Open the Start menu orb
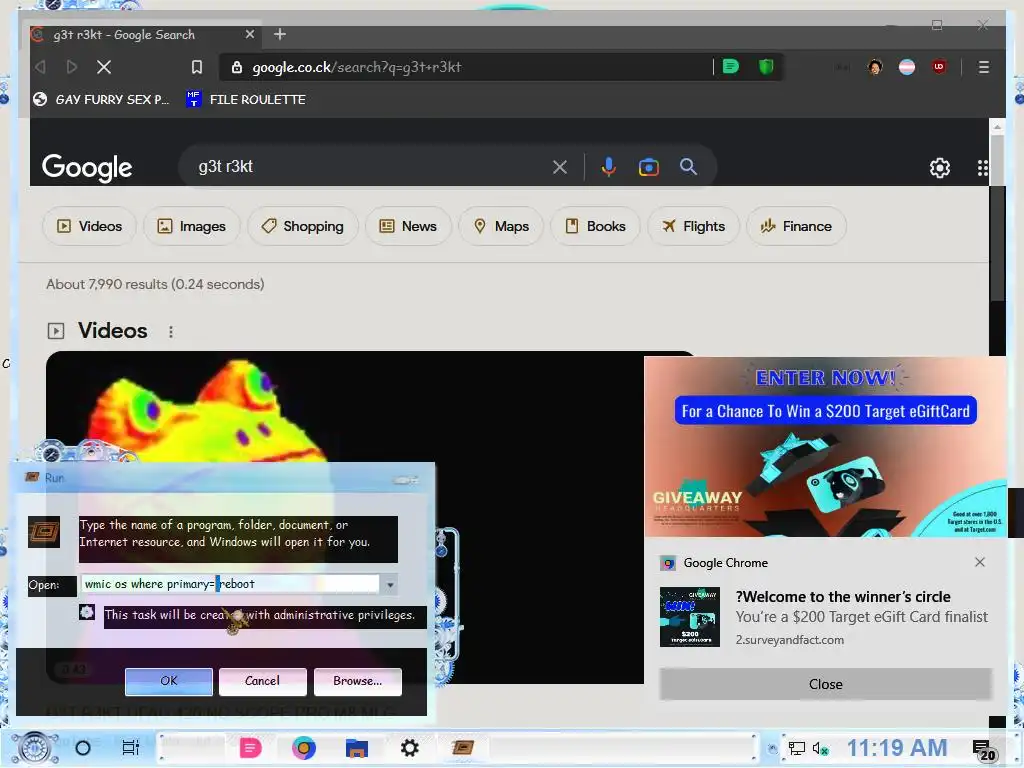This screenshot has width=1024, height=768. tap(34, 748)
